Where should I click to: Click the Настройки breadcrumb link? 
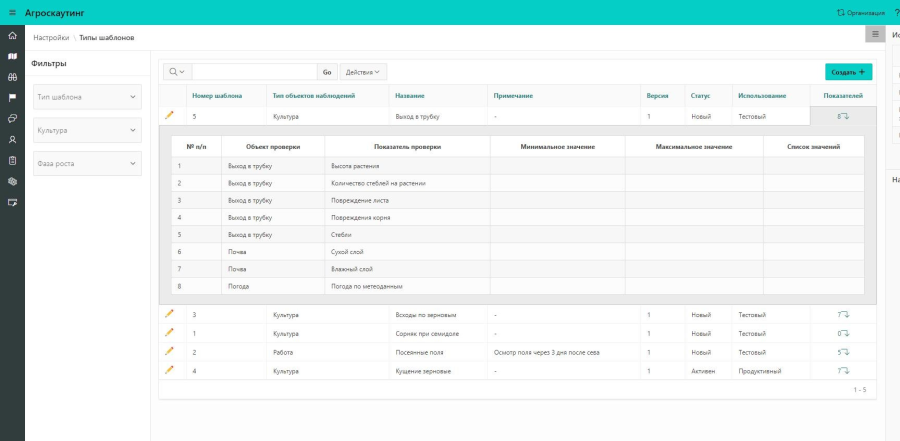click(51, 37)
